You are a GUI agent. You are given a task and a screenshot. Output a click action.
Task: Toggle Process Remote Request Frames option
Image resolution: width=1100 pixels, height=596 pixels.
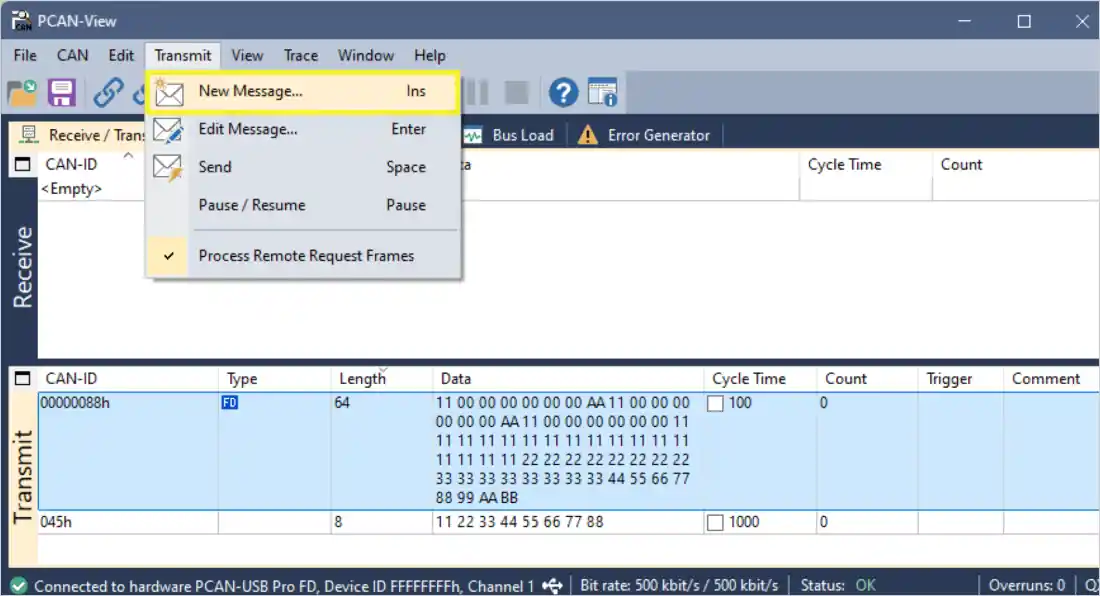pyautogui.click(x=303, y=256)
